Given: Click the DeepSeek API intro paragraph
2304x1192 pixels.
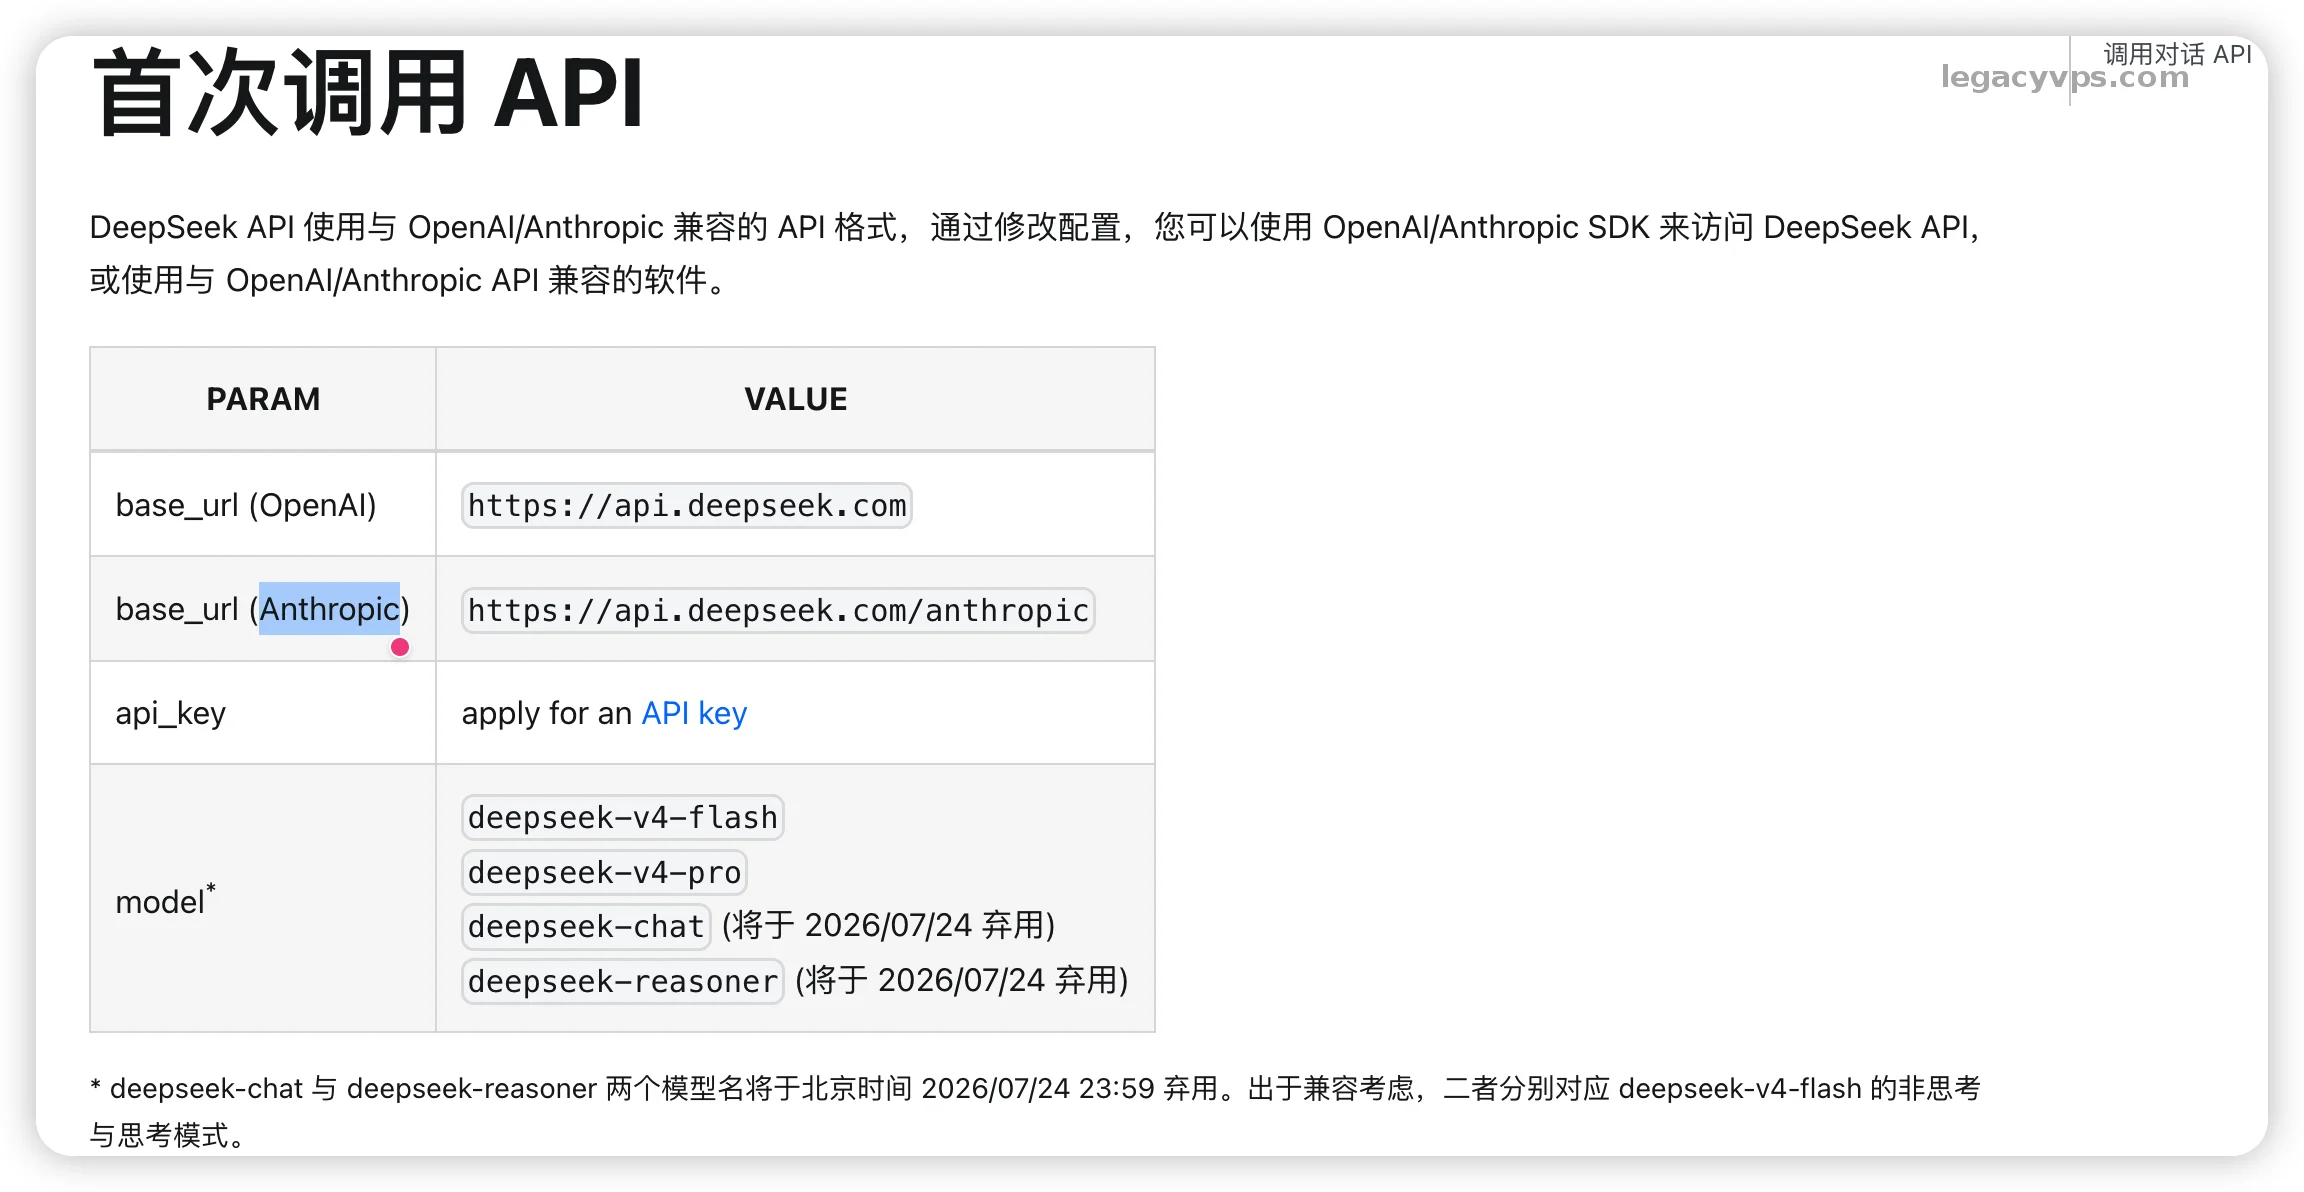Looking at the screenshot, I should pos(1035,253).
